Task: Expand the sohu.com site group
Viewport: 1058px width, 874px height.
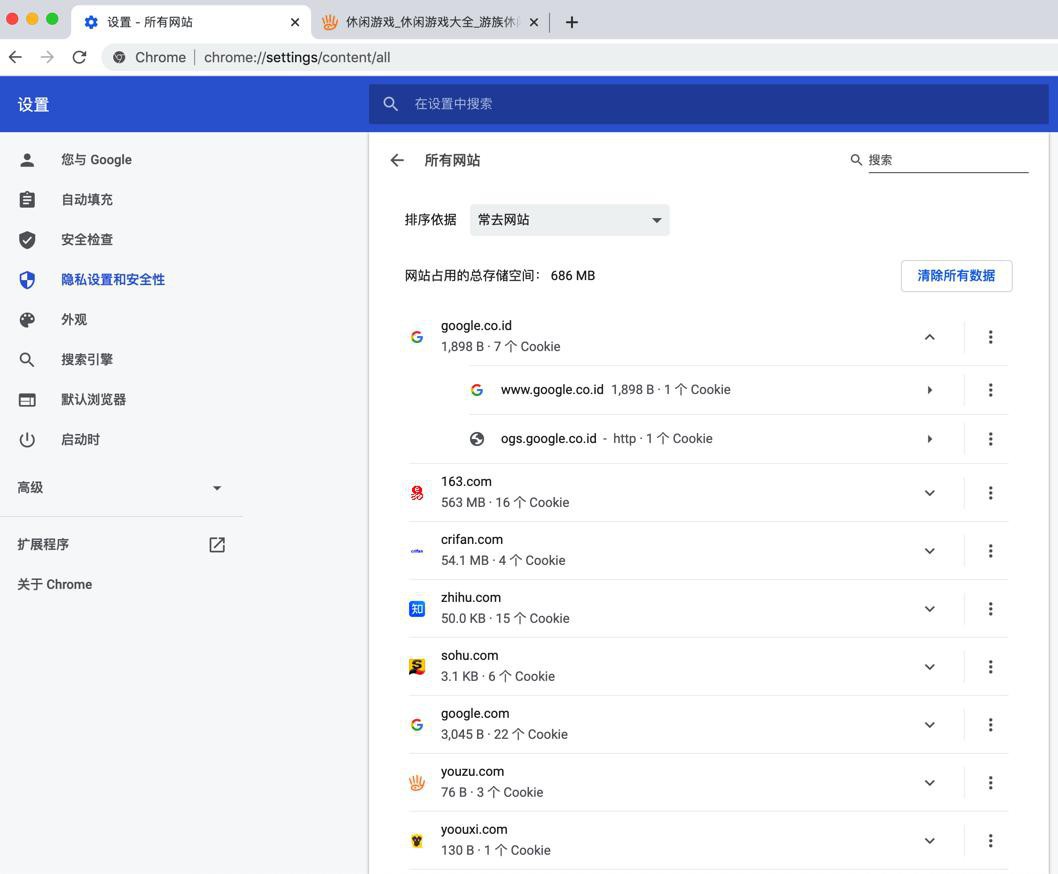Action: tap(929, 667)
